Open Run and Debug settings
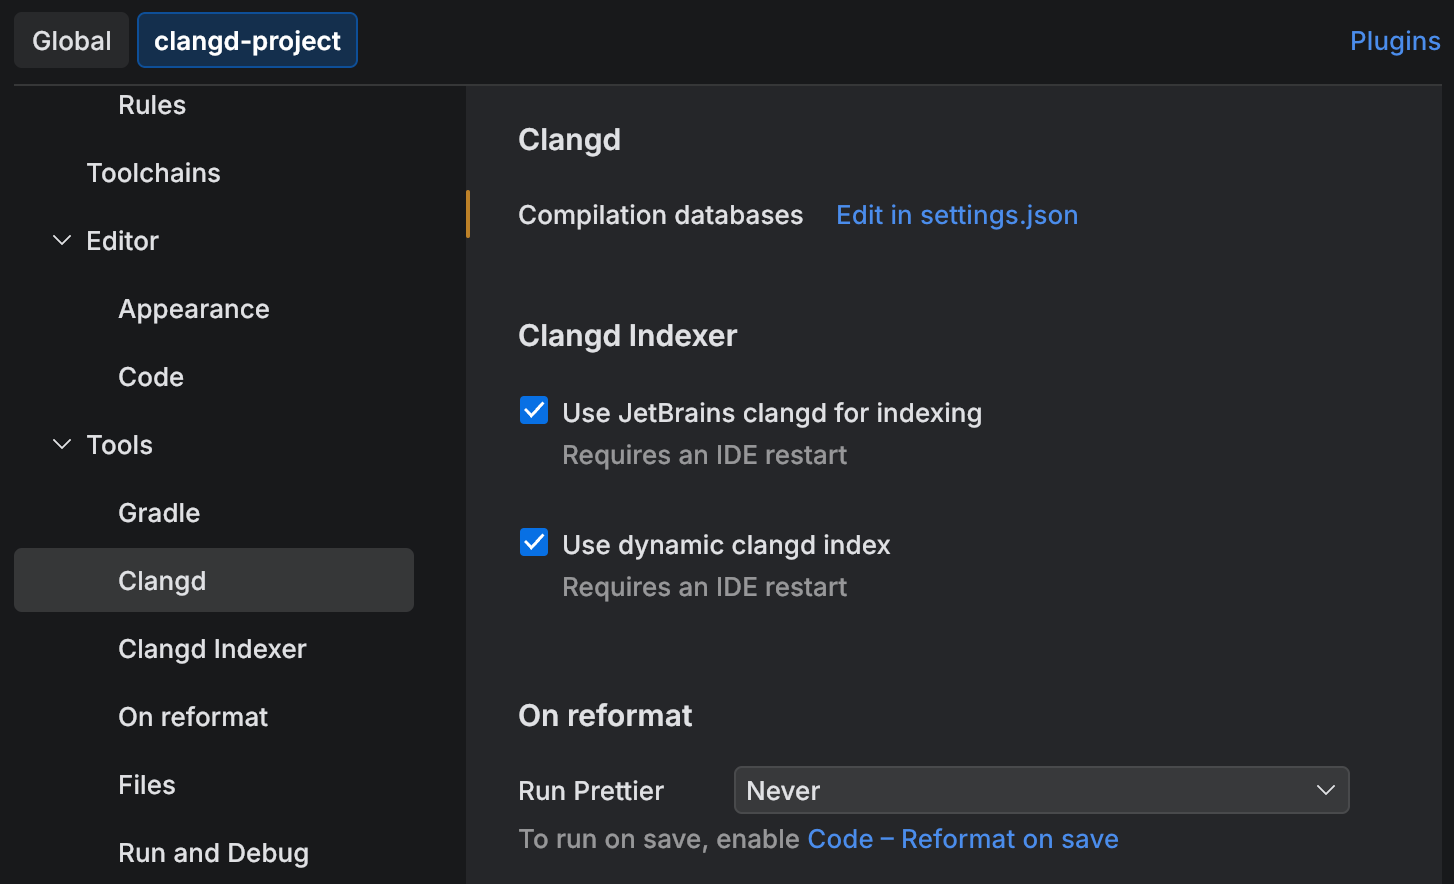 (x=213, y=852)
